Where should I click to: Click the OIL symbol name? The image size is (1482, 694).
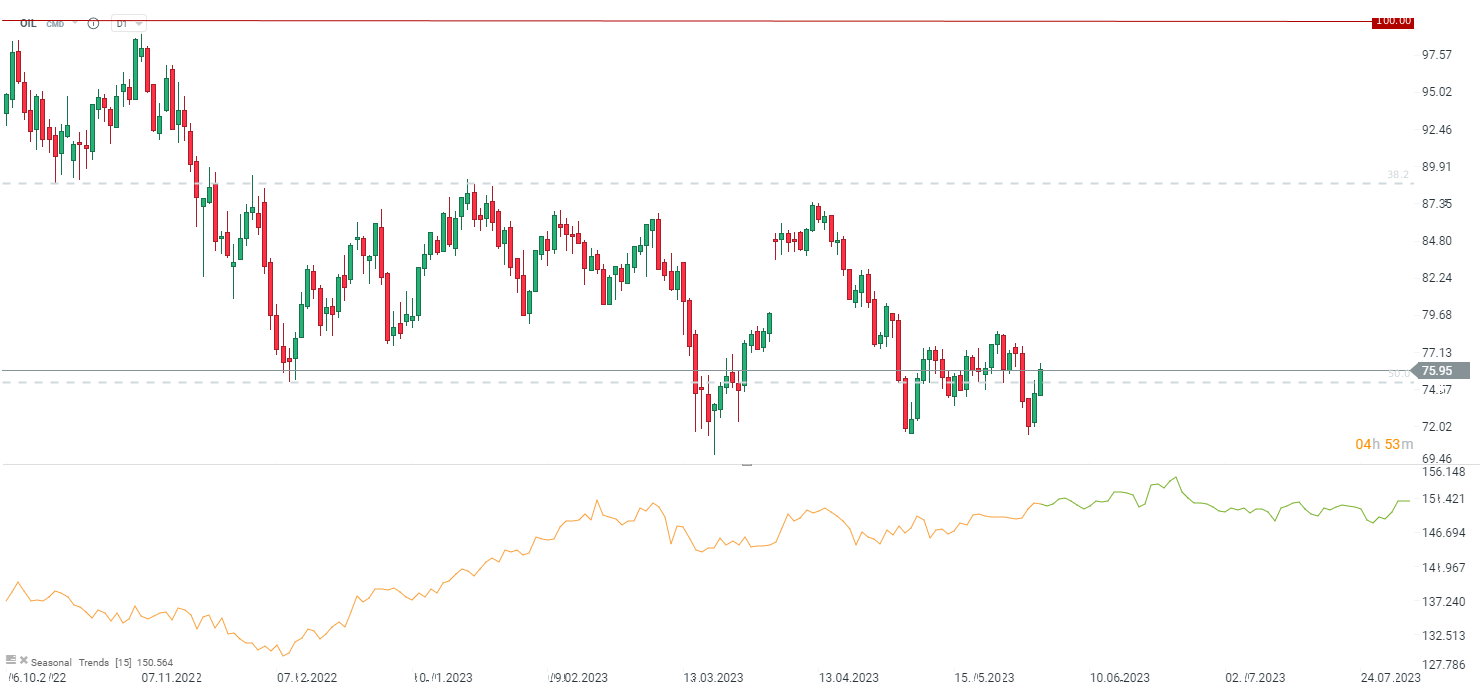28,23
